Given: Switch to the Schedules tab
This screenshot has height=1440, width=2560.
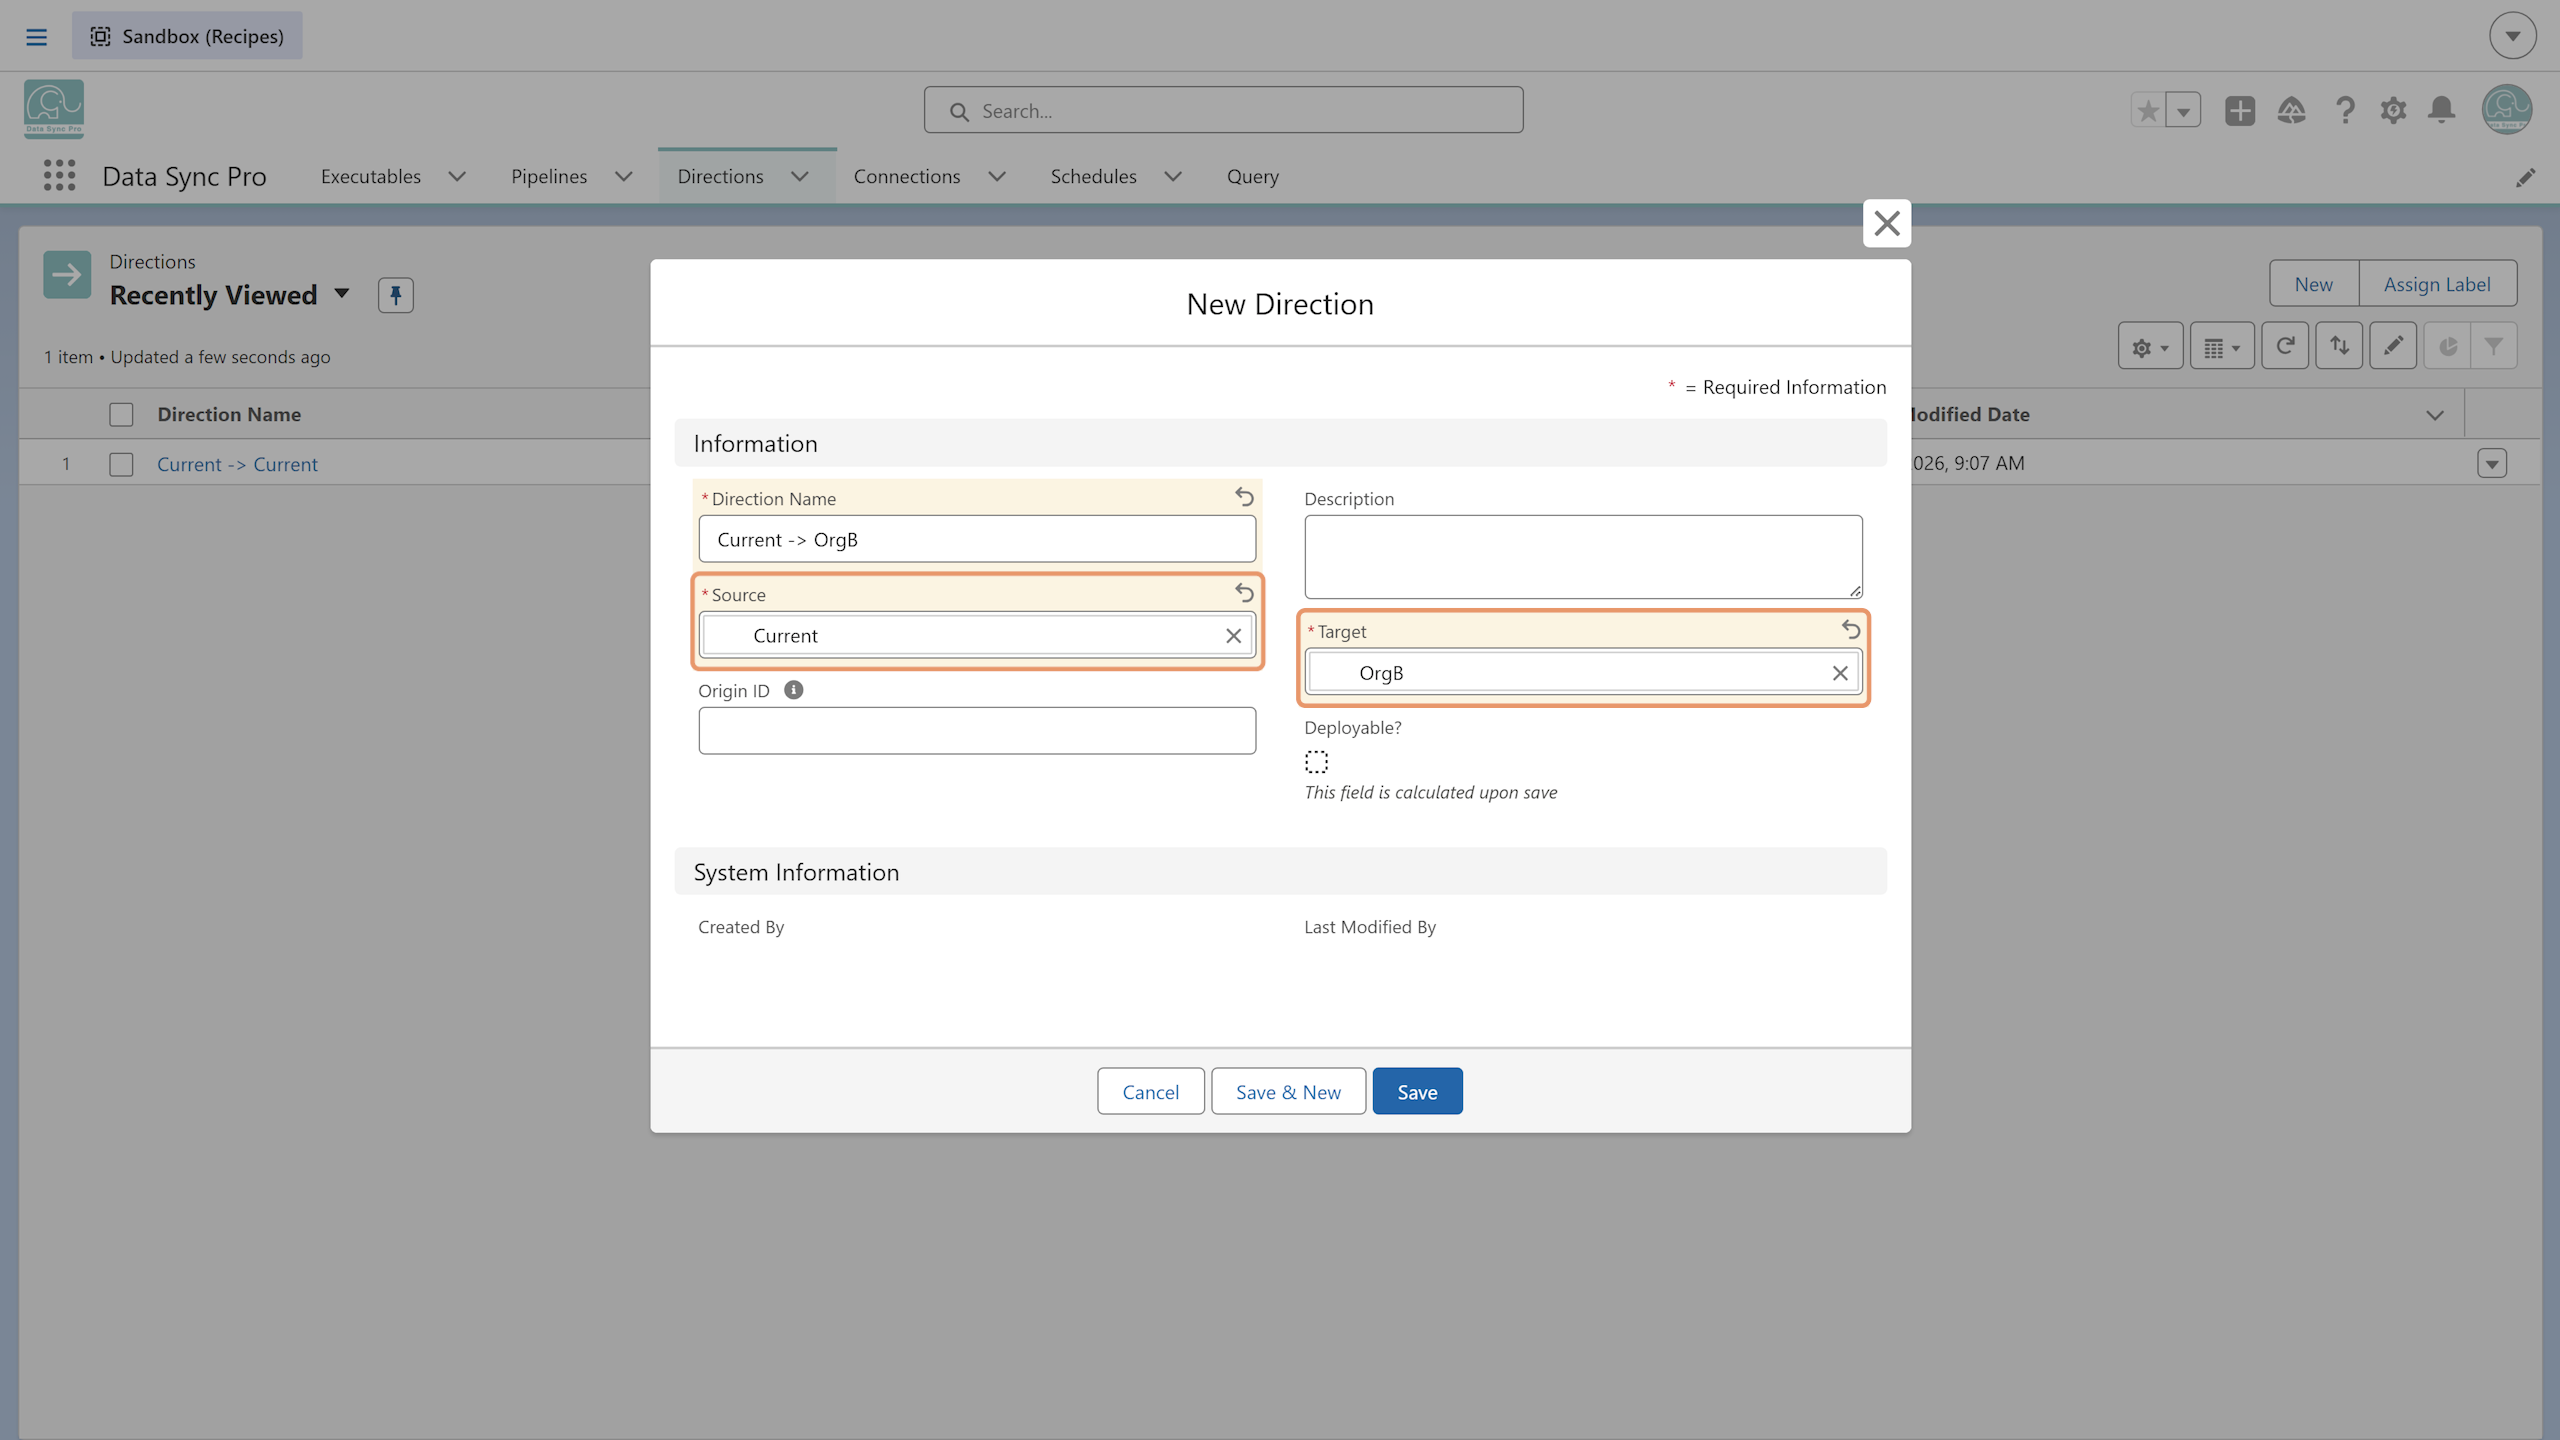Looking at the screenshot, I should (1093, 176).
